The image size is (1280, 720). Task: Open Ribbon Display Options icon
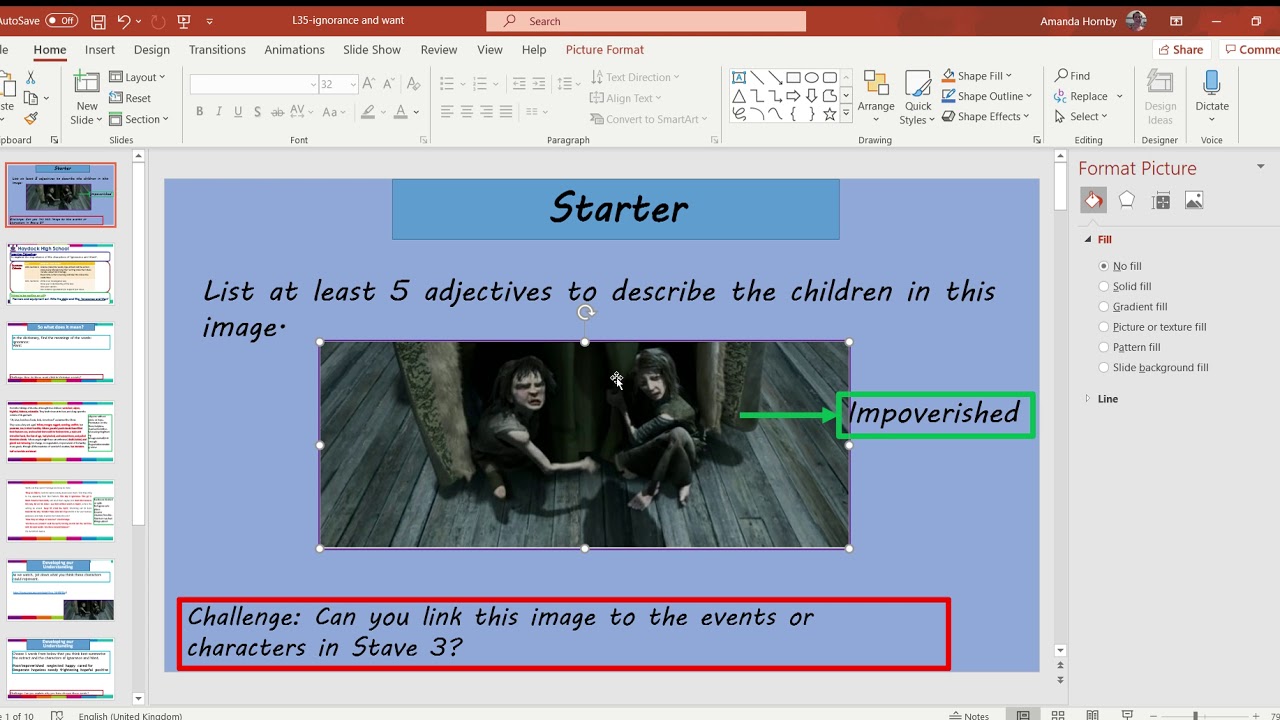(x=1177, y=21)
